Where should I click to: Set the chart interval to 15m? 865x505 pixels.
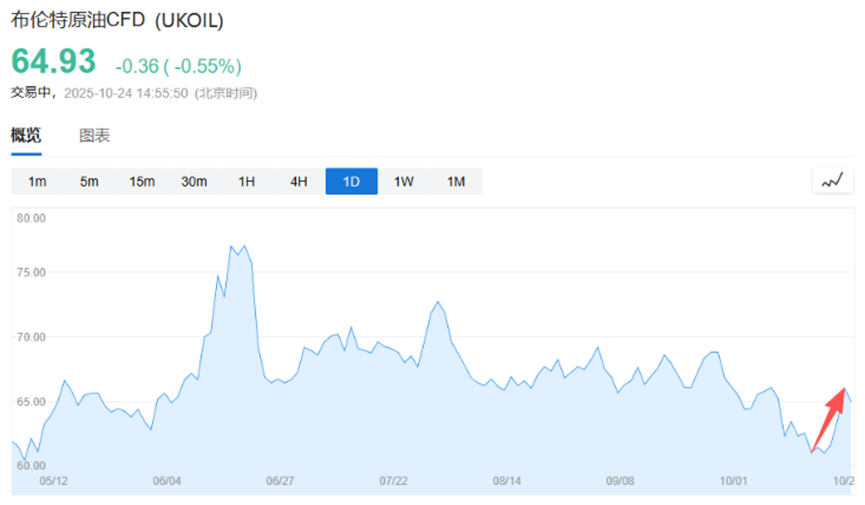point(142,181)
